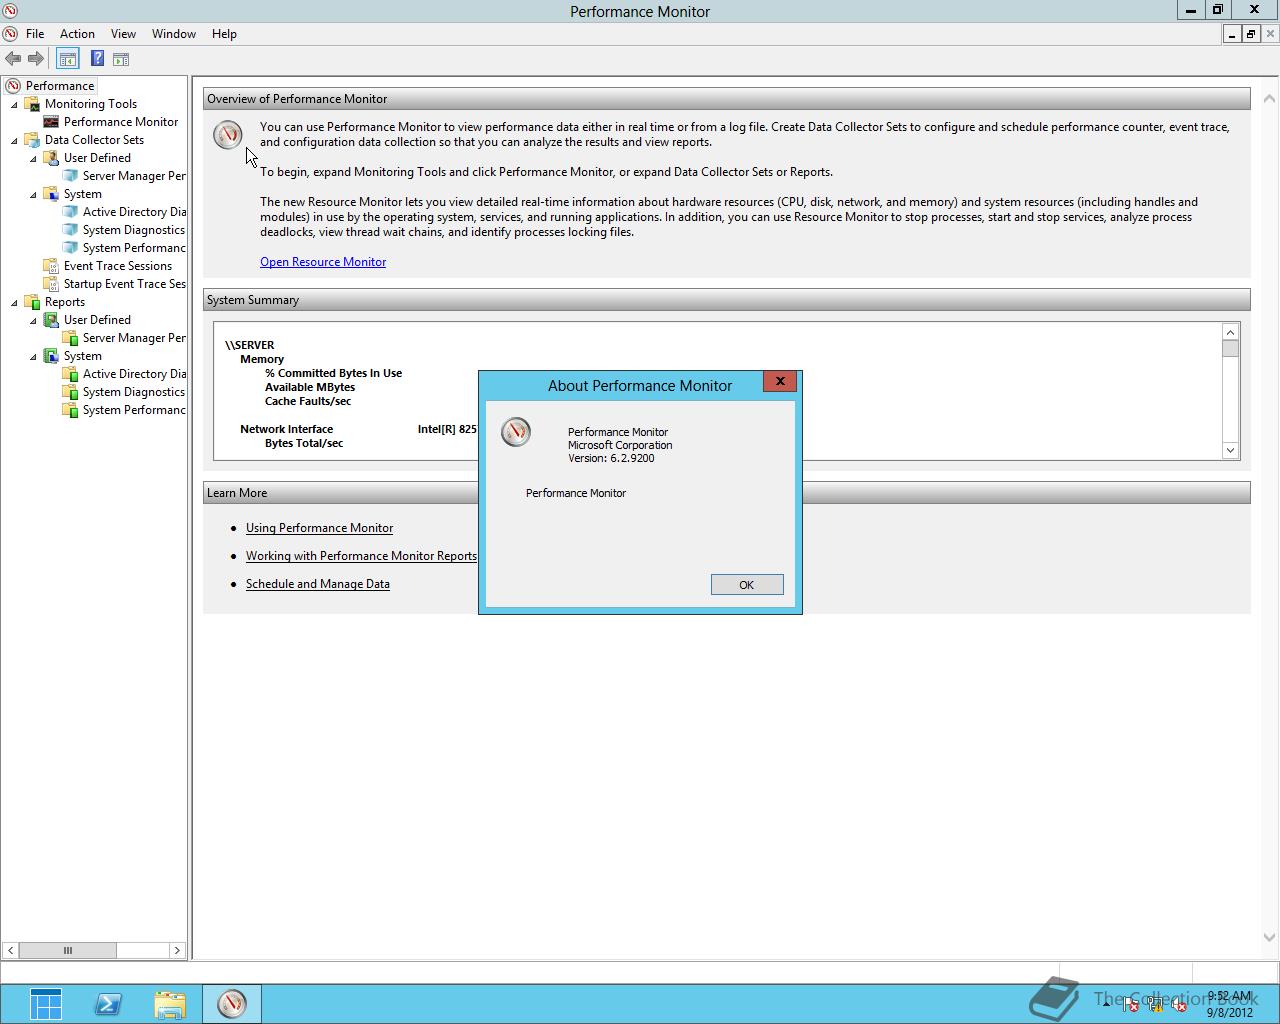
Task: Click the Event Trace Sessions folder icon
Action: [51, 266]
